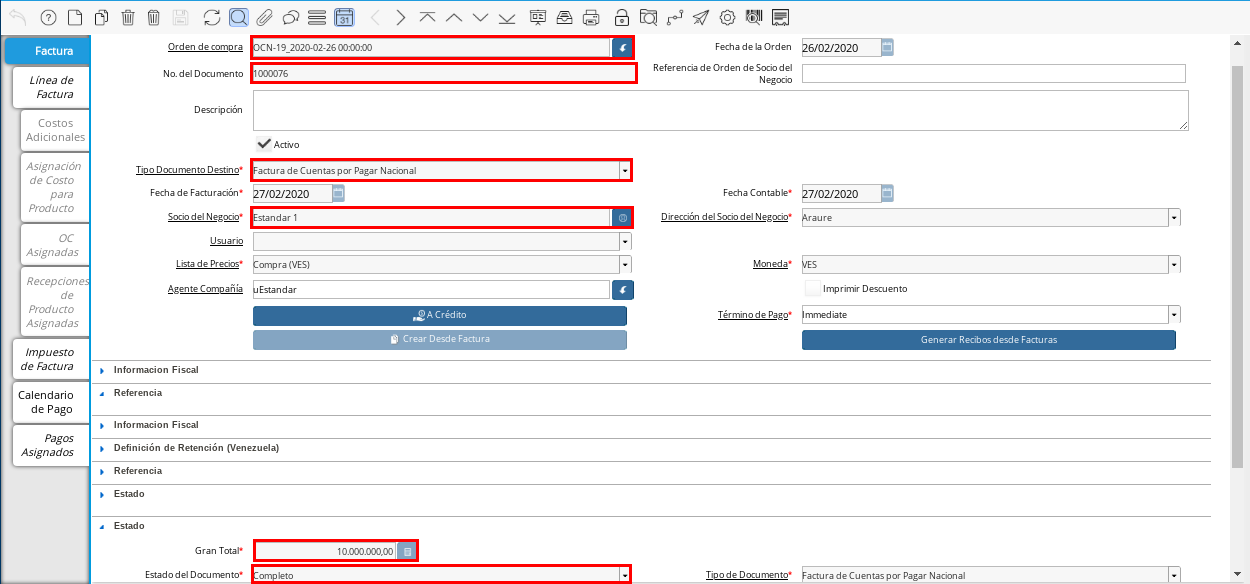The width and height of the screenshot is (1250, 584).
Task: Click the Archive drawer icon in toolbar
Action: 565,17
